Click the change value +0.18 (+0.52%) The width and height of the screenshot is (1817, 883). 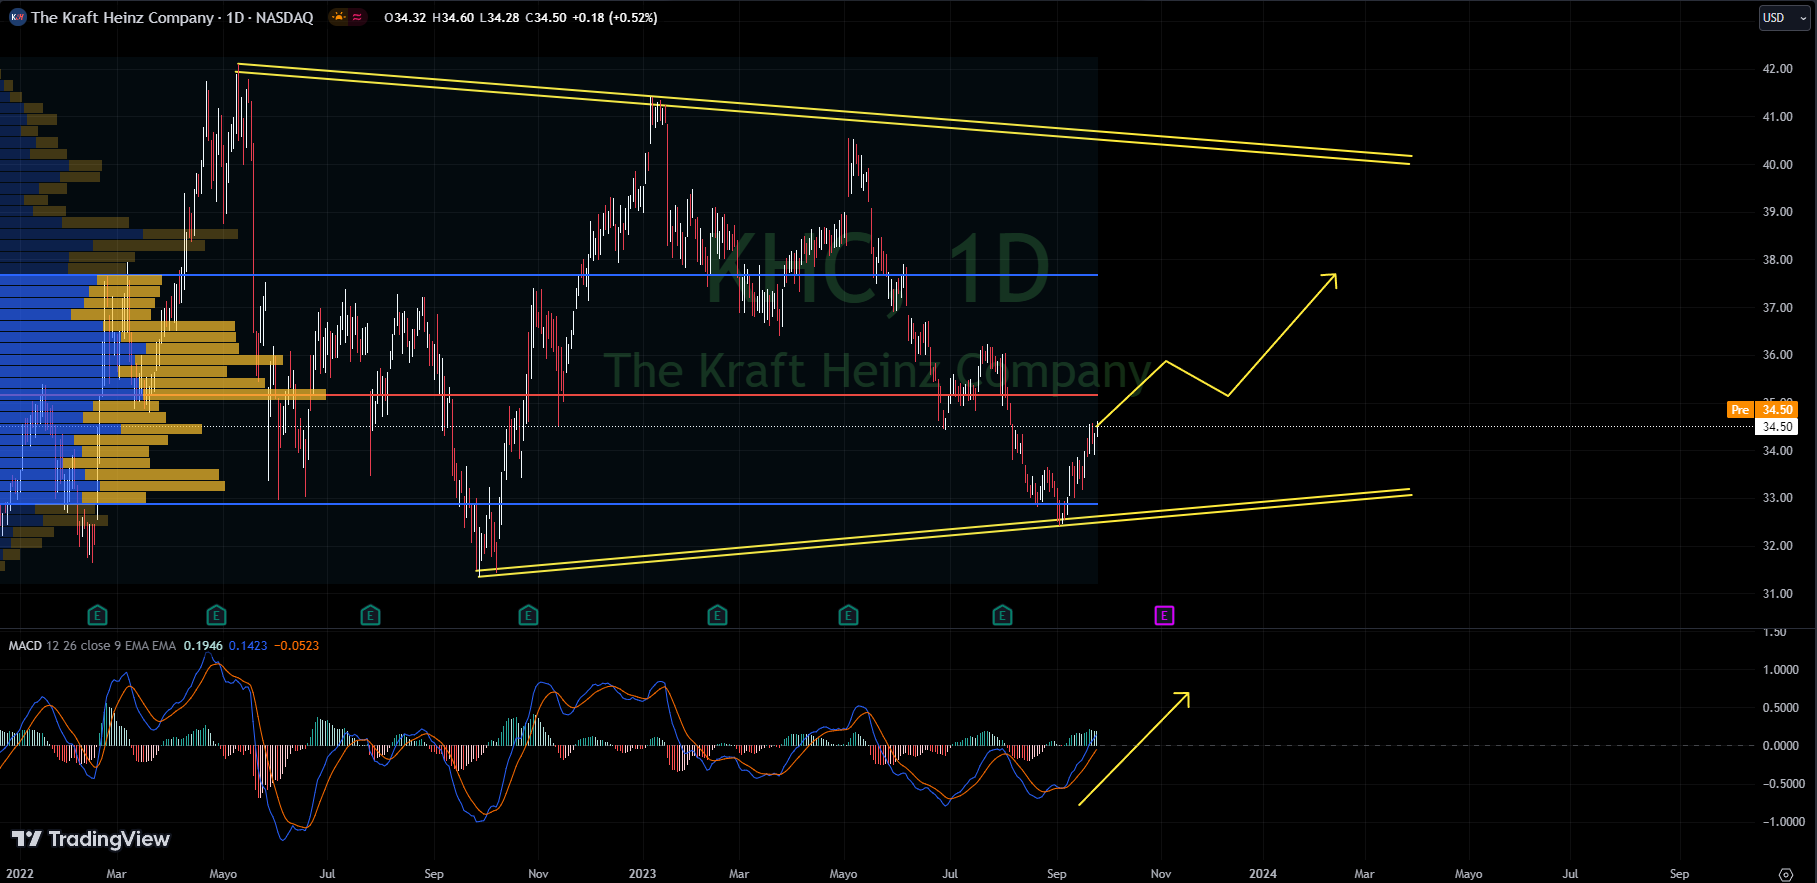click(615, 18)
